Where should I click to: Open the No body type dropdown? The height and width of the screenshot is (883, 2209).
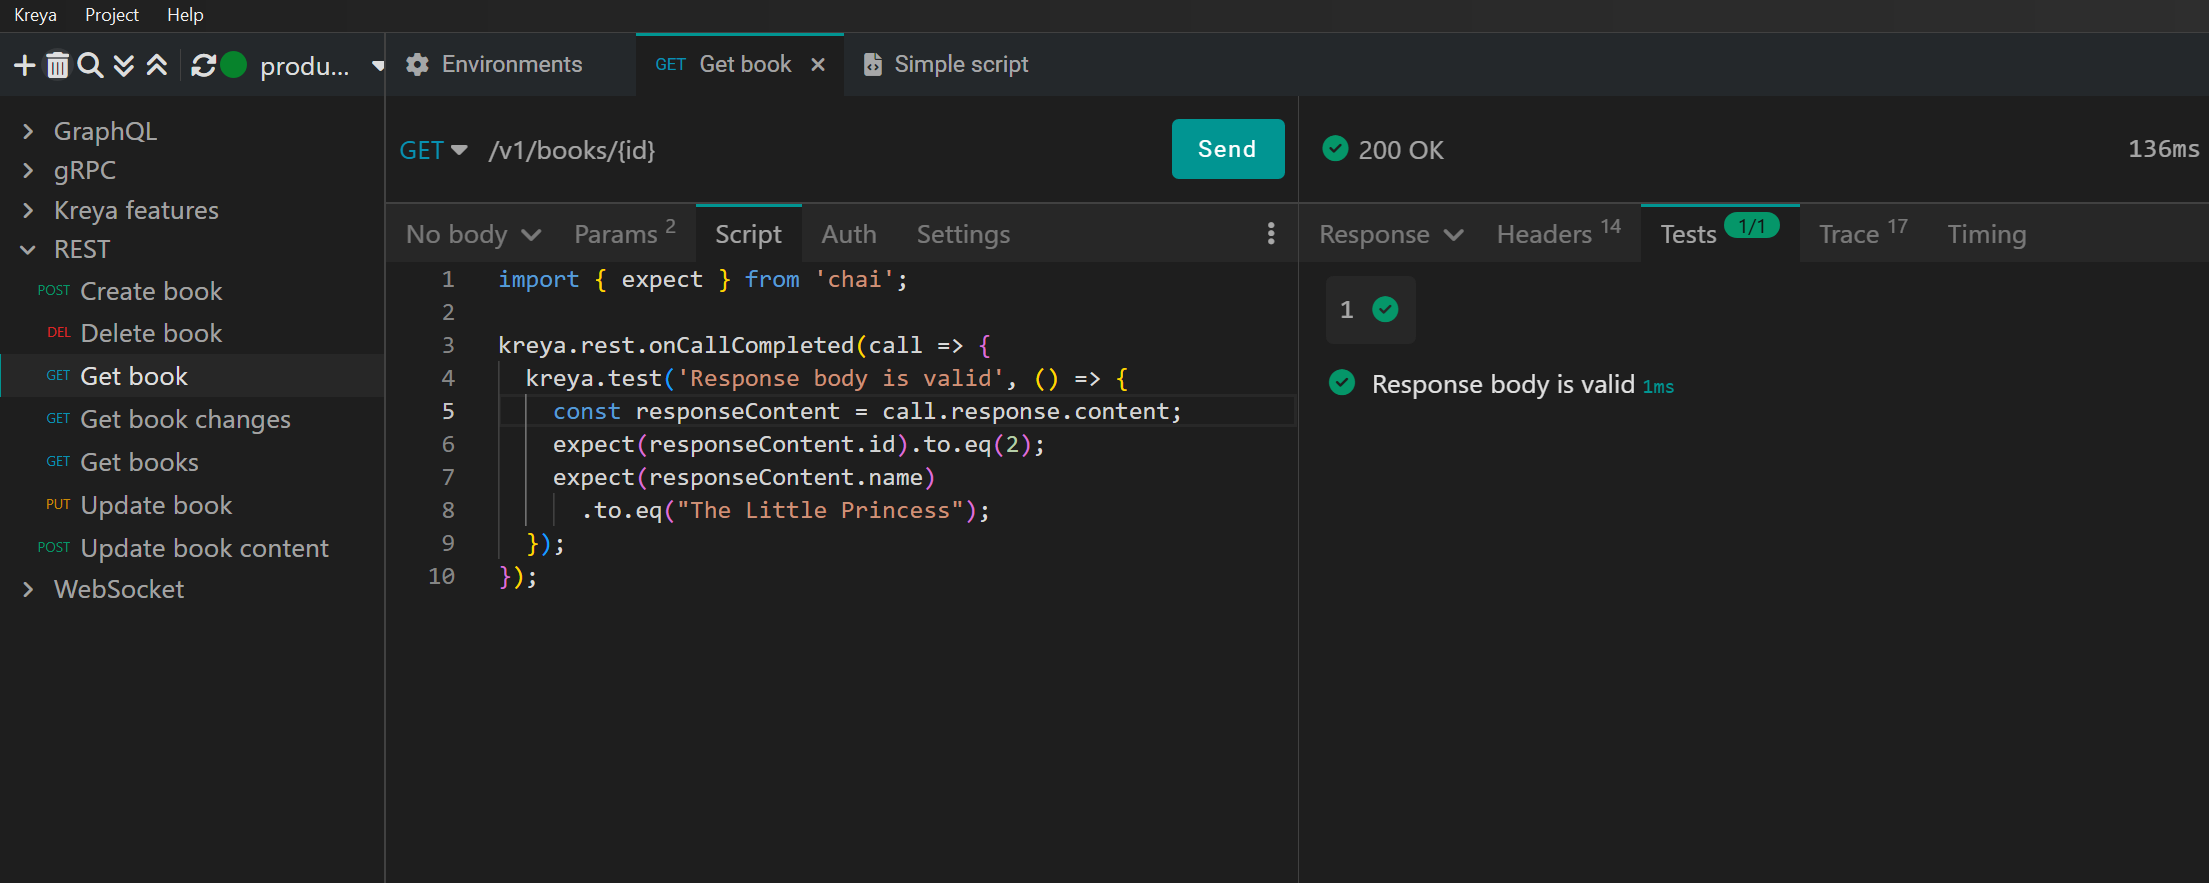(473, 234)
